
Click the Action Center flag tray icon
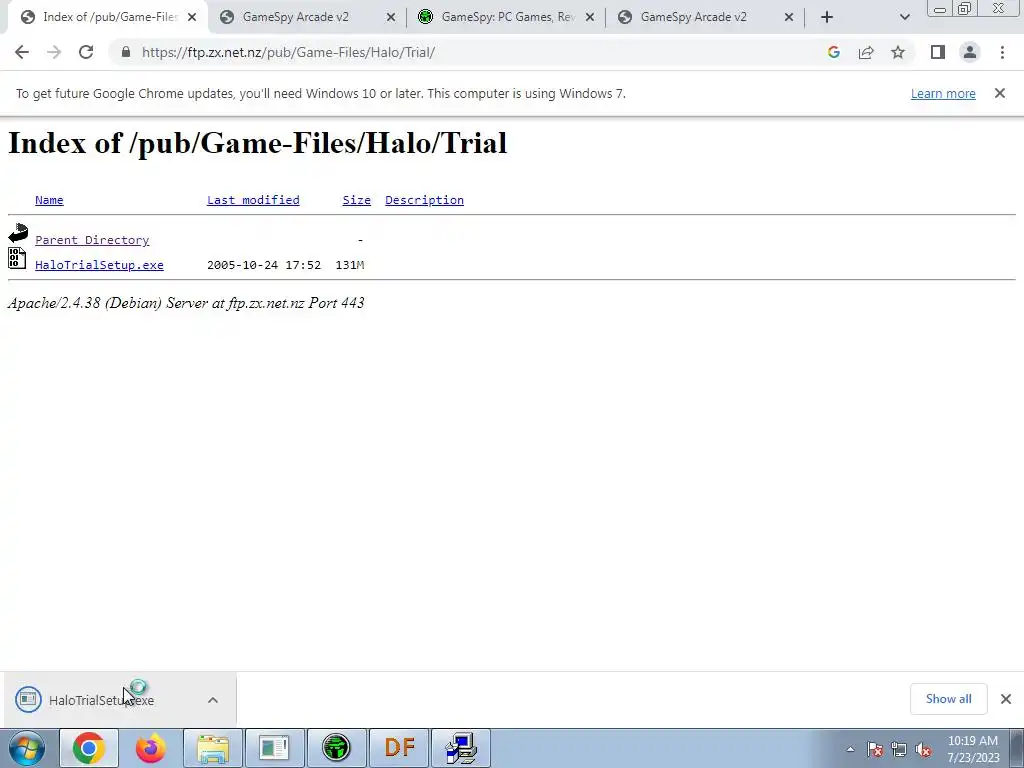point(875,750)
